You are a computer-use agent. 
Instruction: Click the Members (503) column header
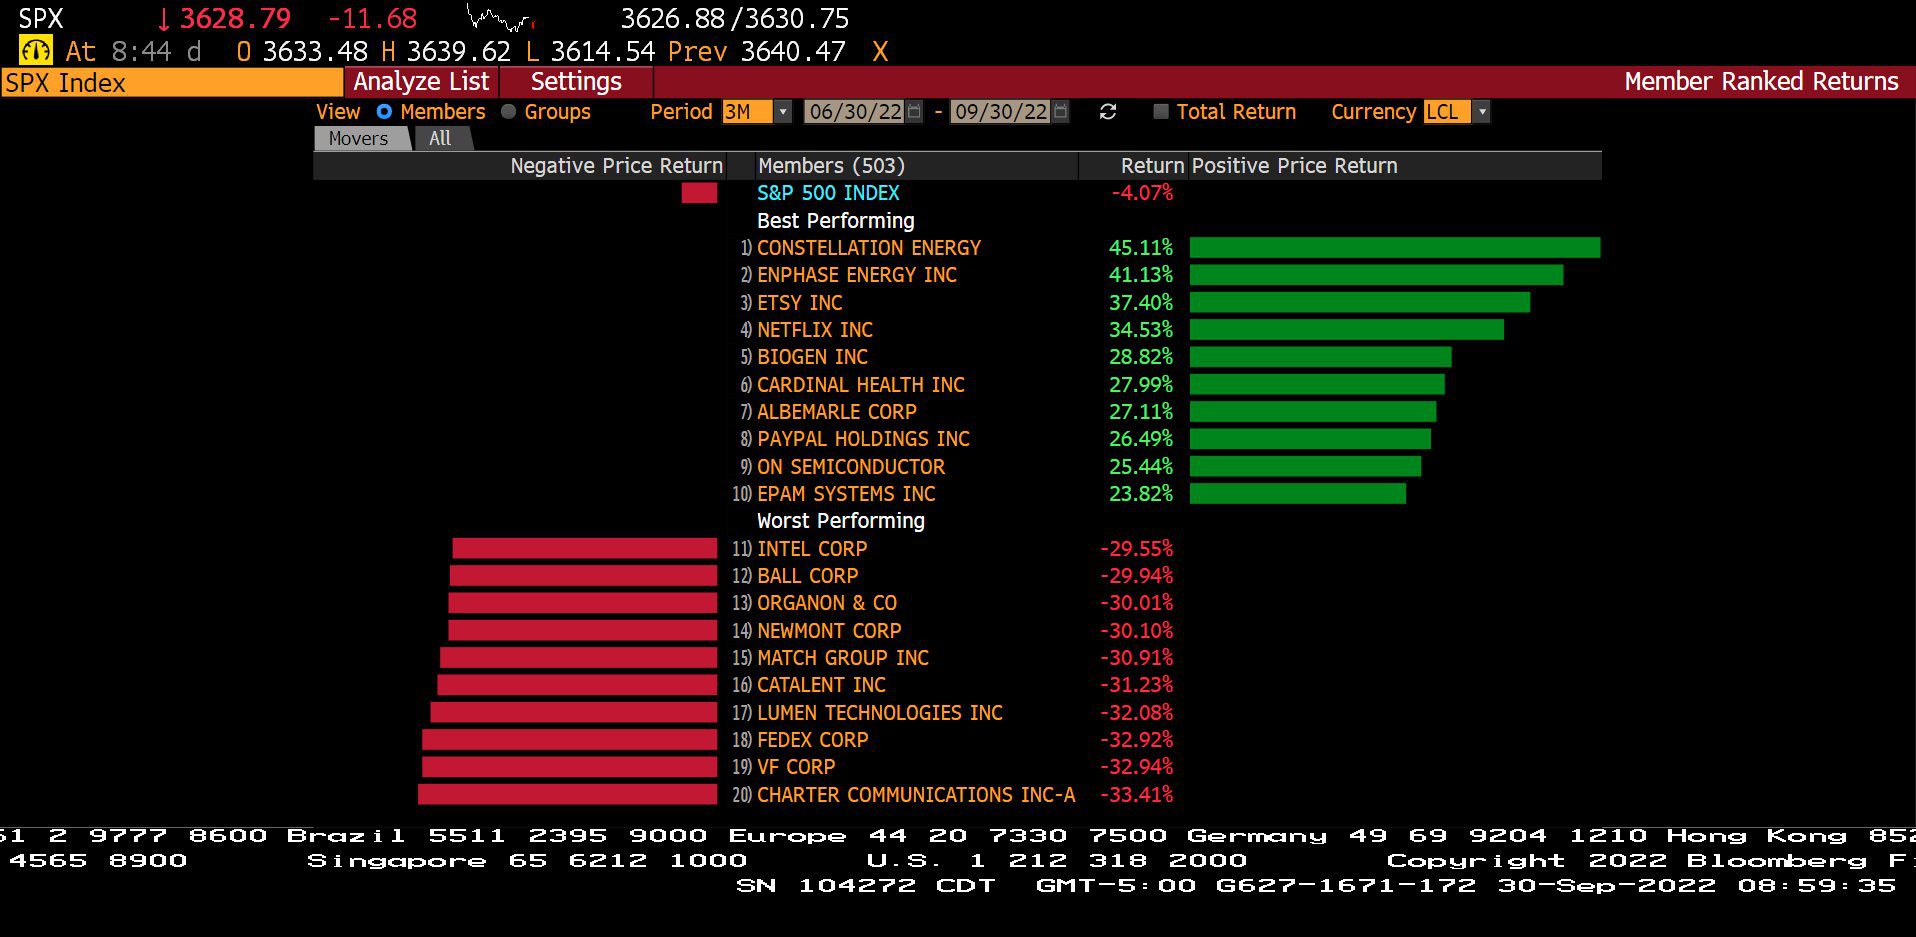[831, 166]
